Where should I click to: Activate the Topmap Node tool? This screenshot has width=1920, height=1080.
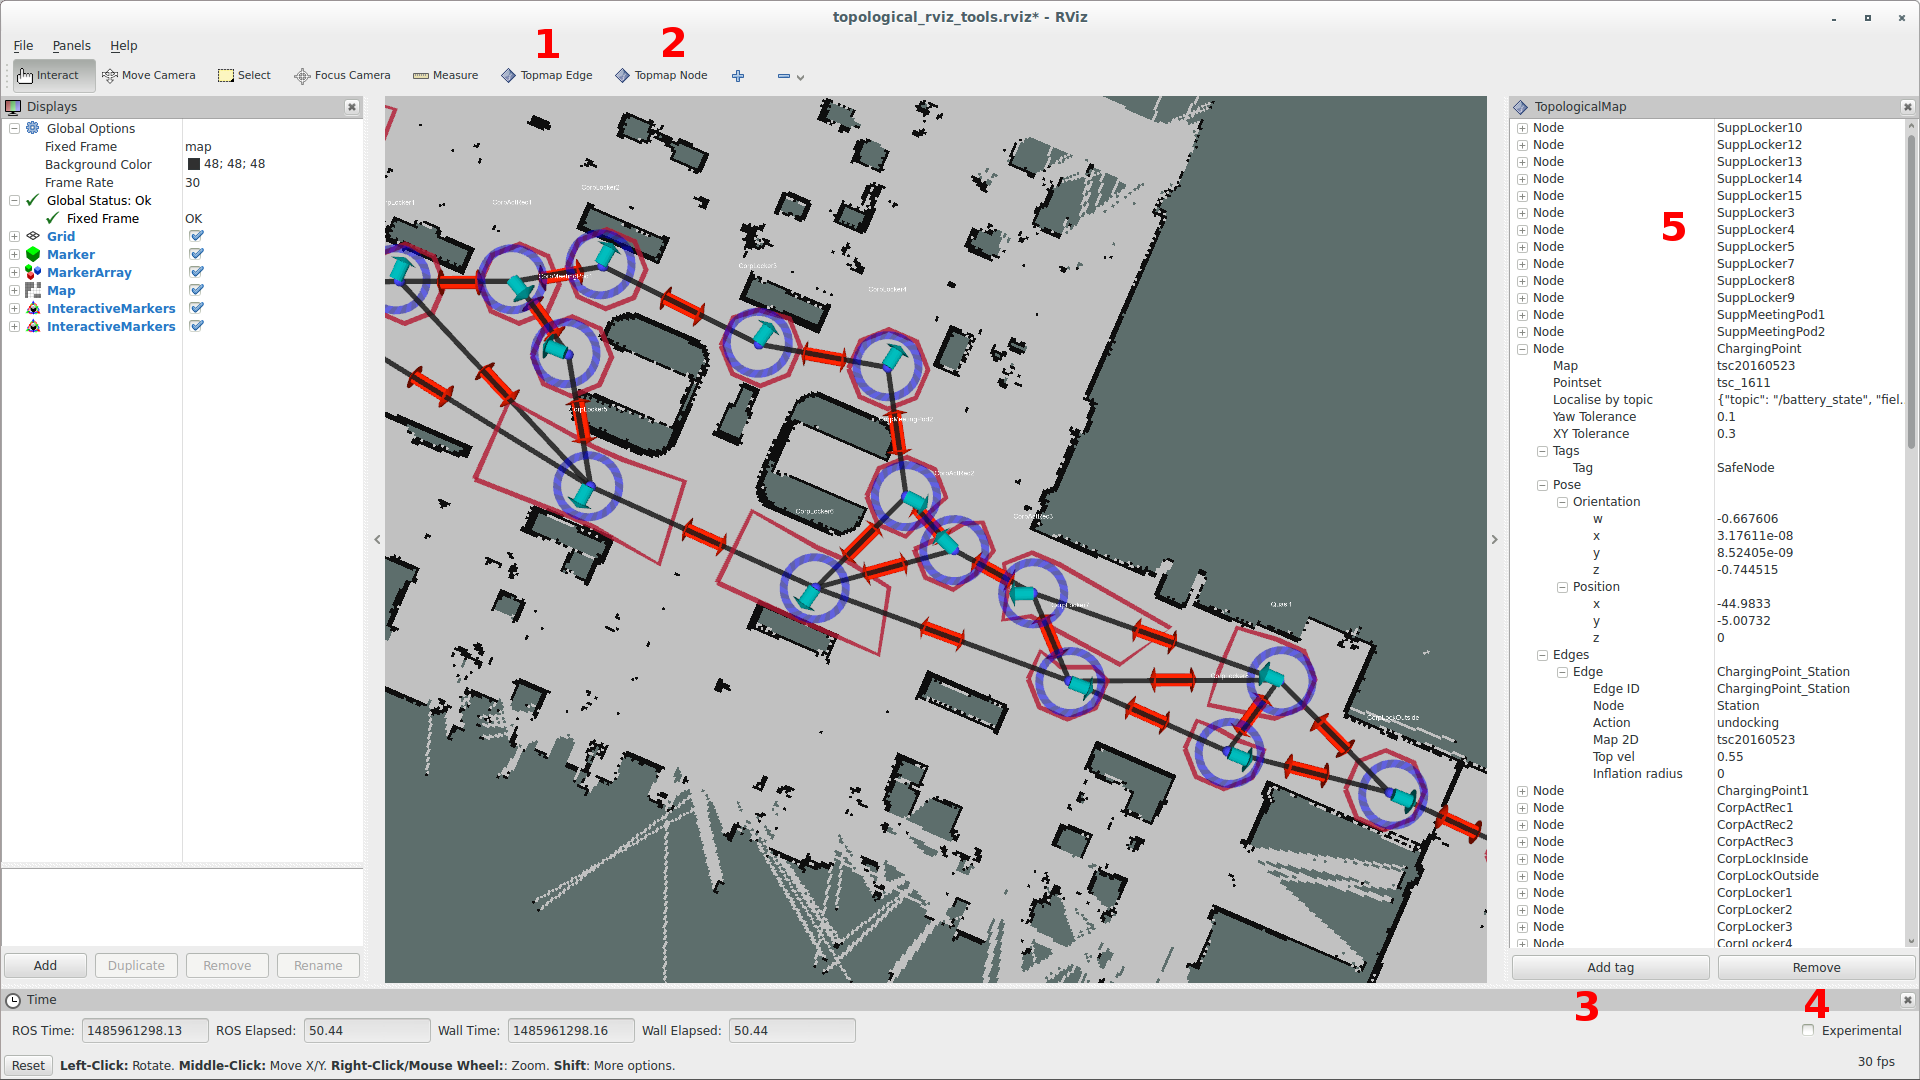[661, 75]
